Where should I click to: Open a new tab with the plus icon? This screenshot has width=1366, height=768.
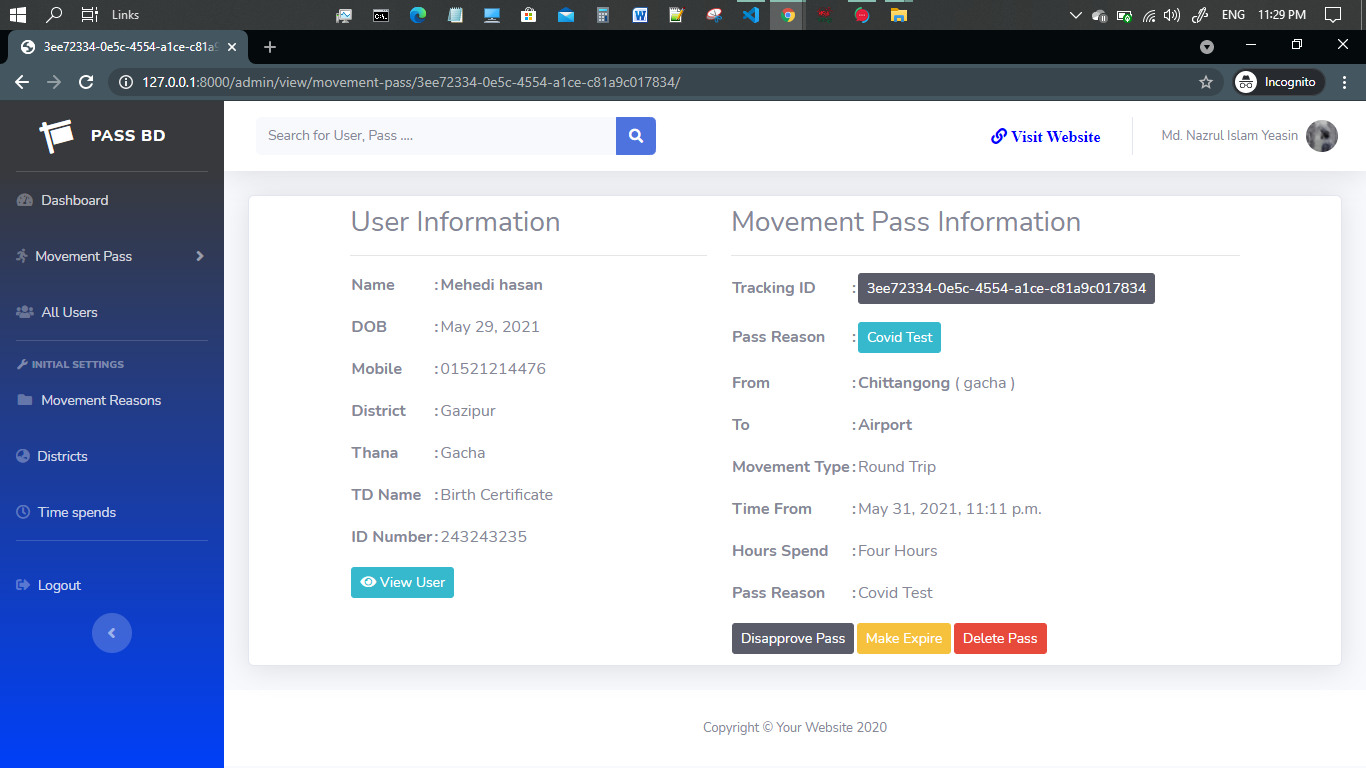270,47
